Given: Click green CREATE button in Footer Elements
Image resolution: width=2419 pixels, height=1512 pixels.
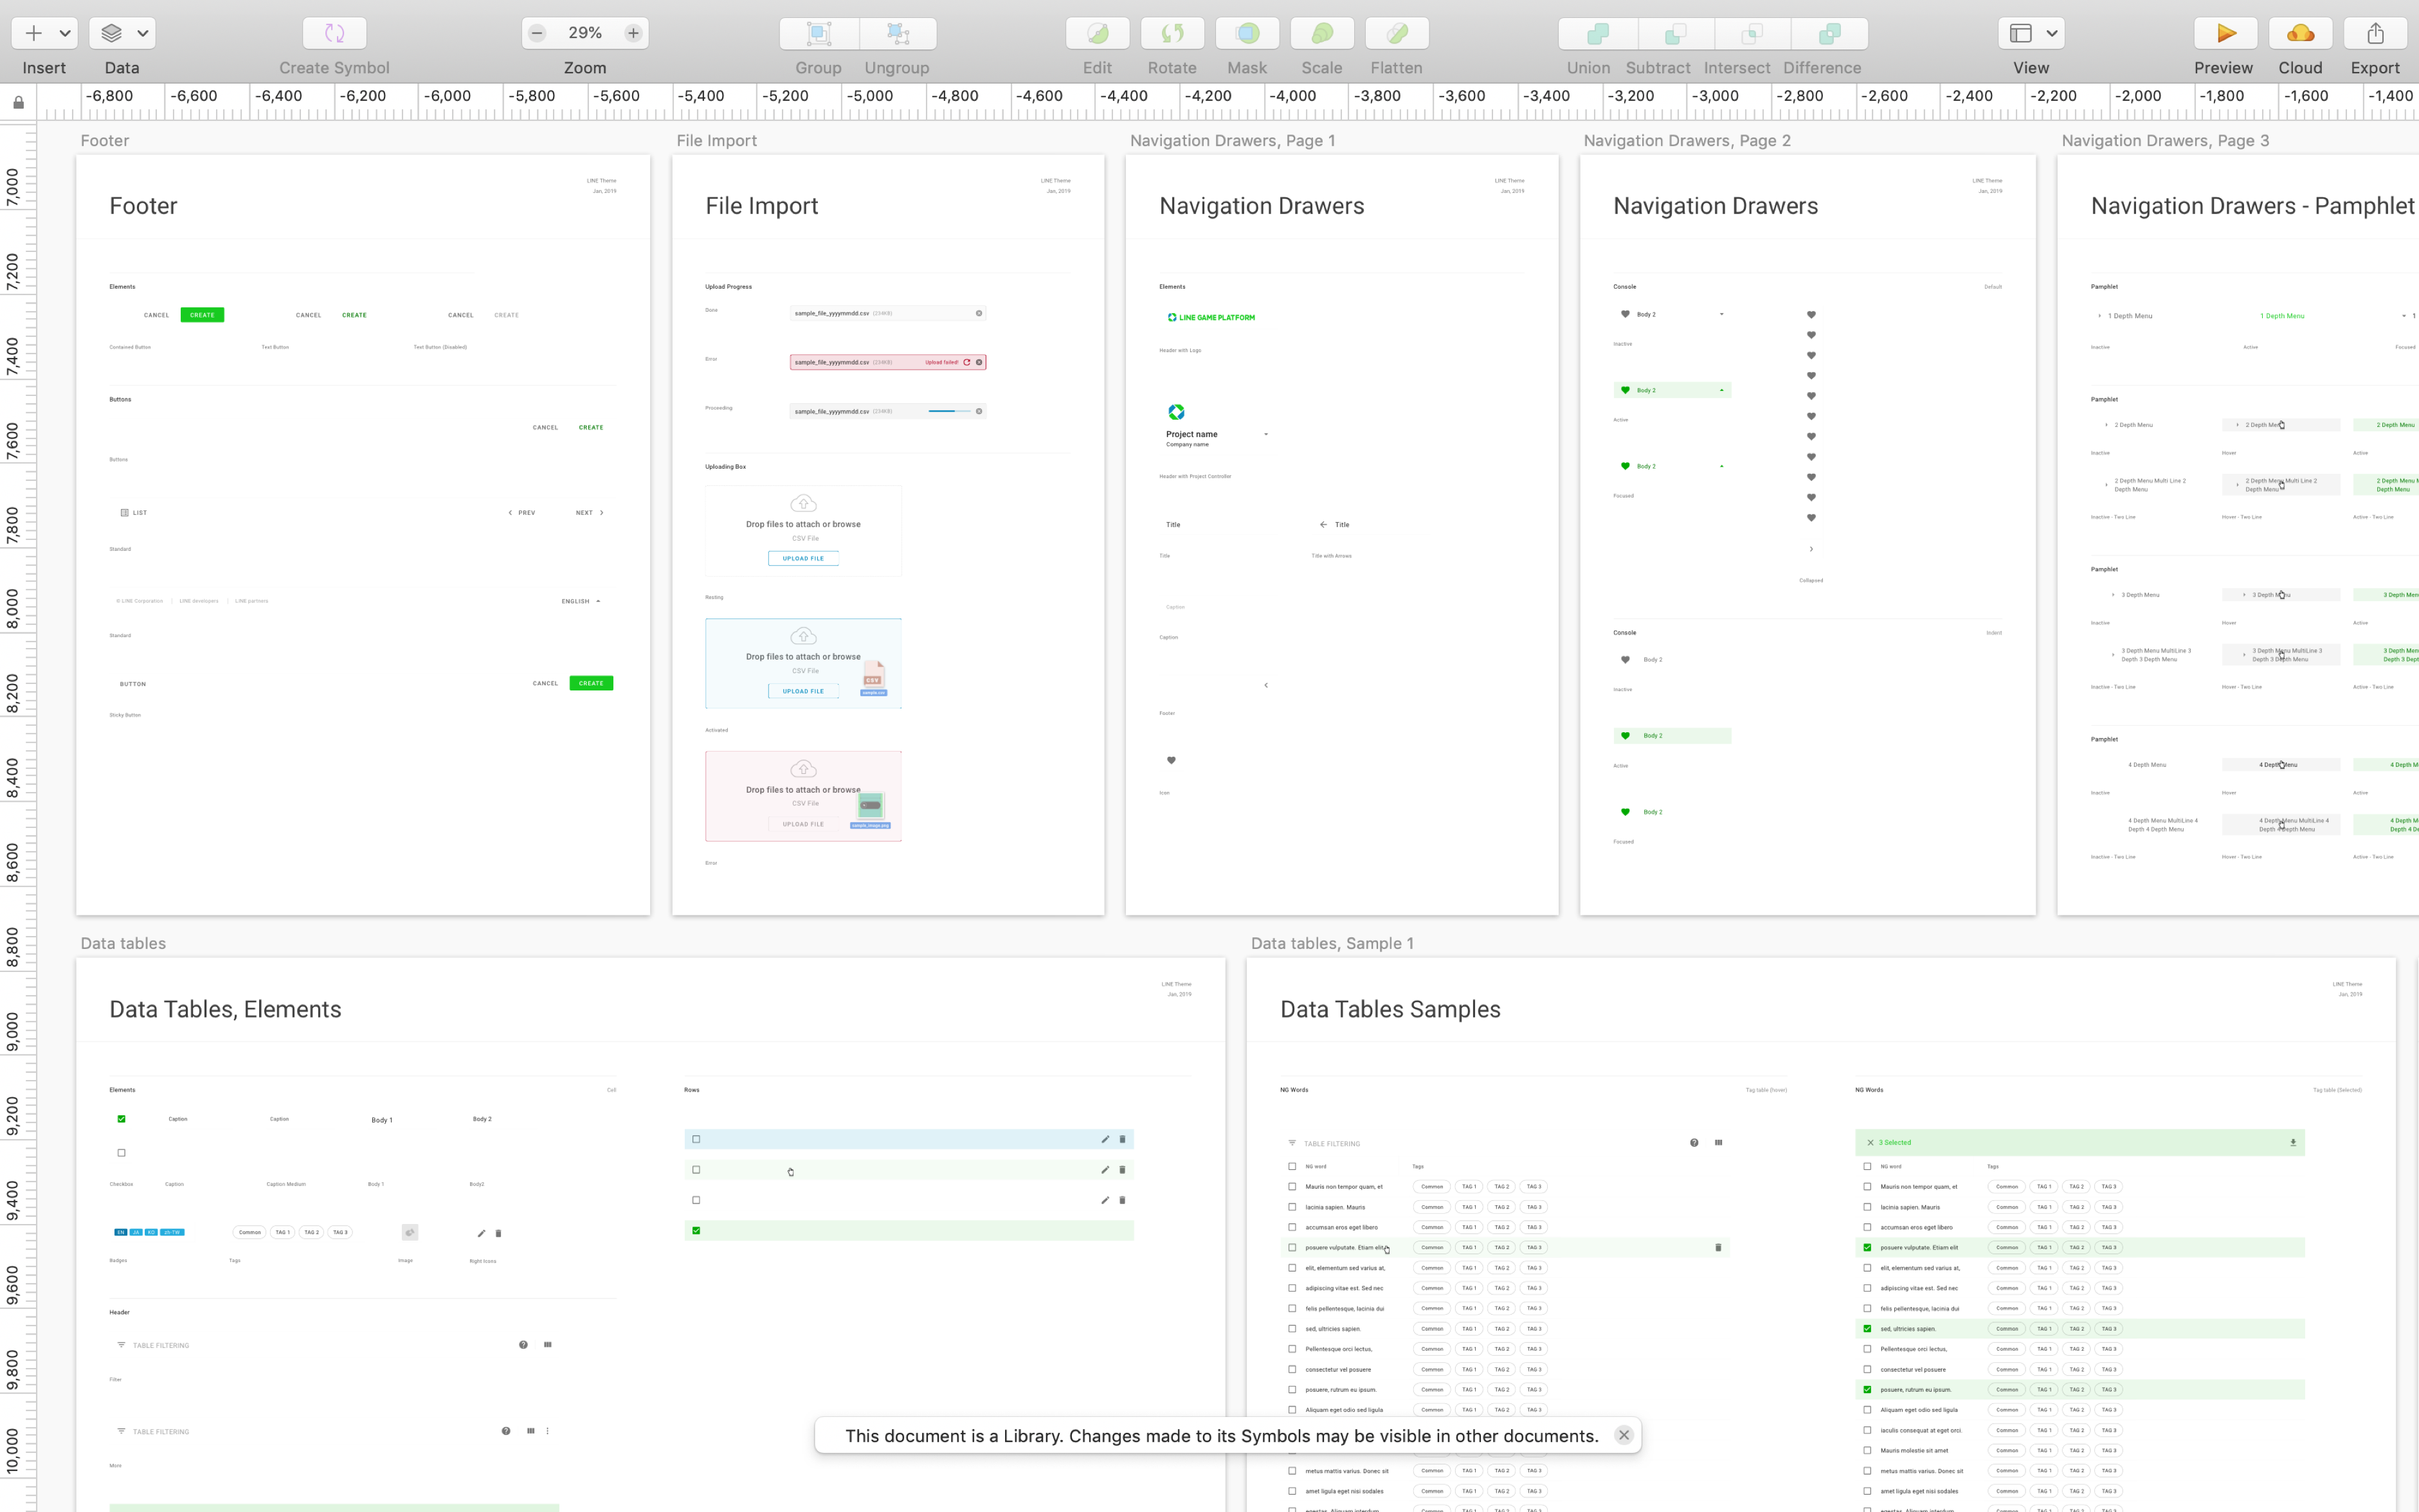Looking at the screenshot, I should [x=202, y=315].
